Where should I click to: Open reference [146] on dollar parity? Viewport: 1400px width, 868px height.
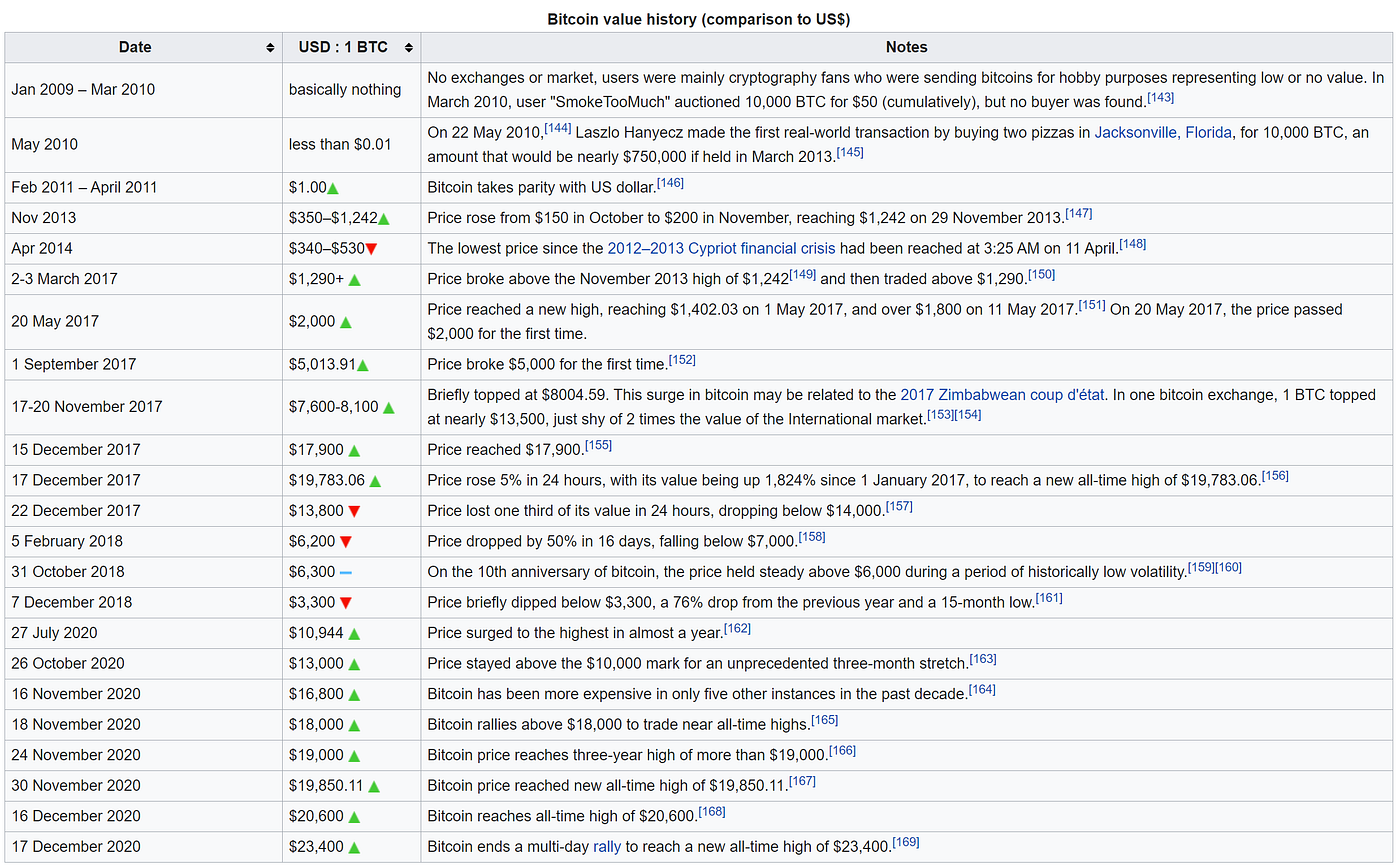pyautogui.click(x=671, y=183)
